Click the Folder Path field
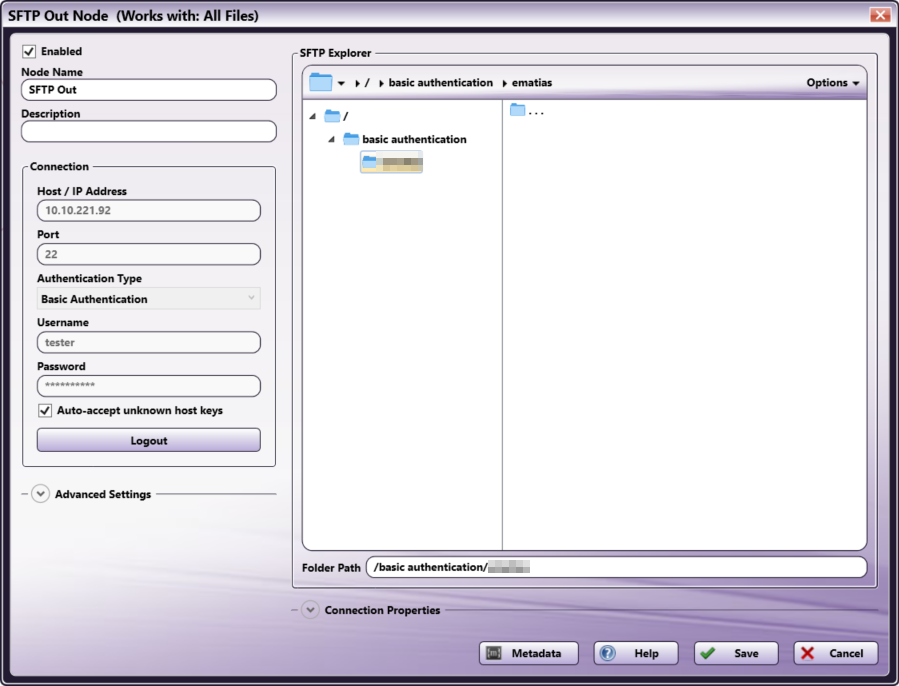 click(x=616, y=567)
